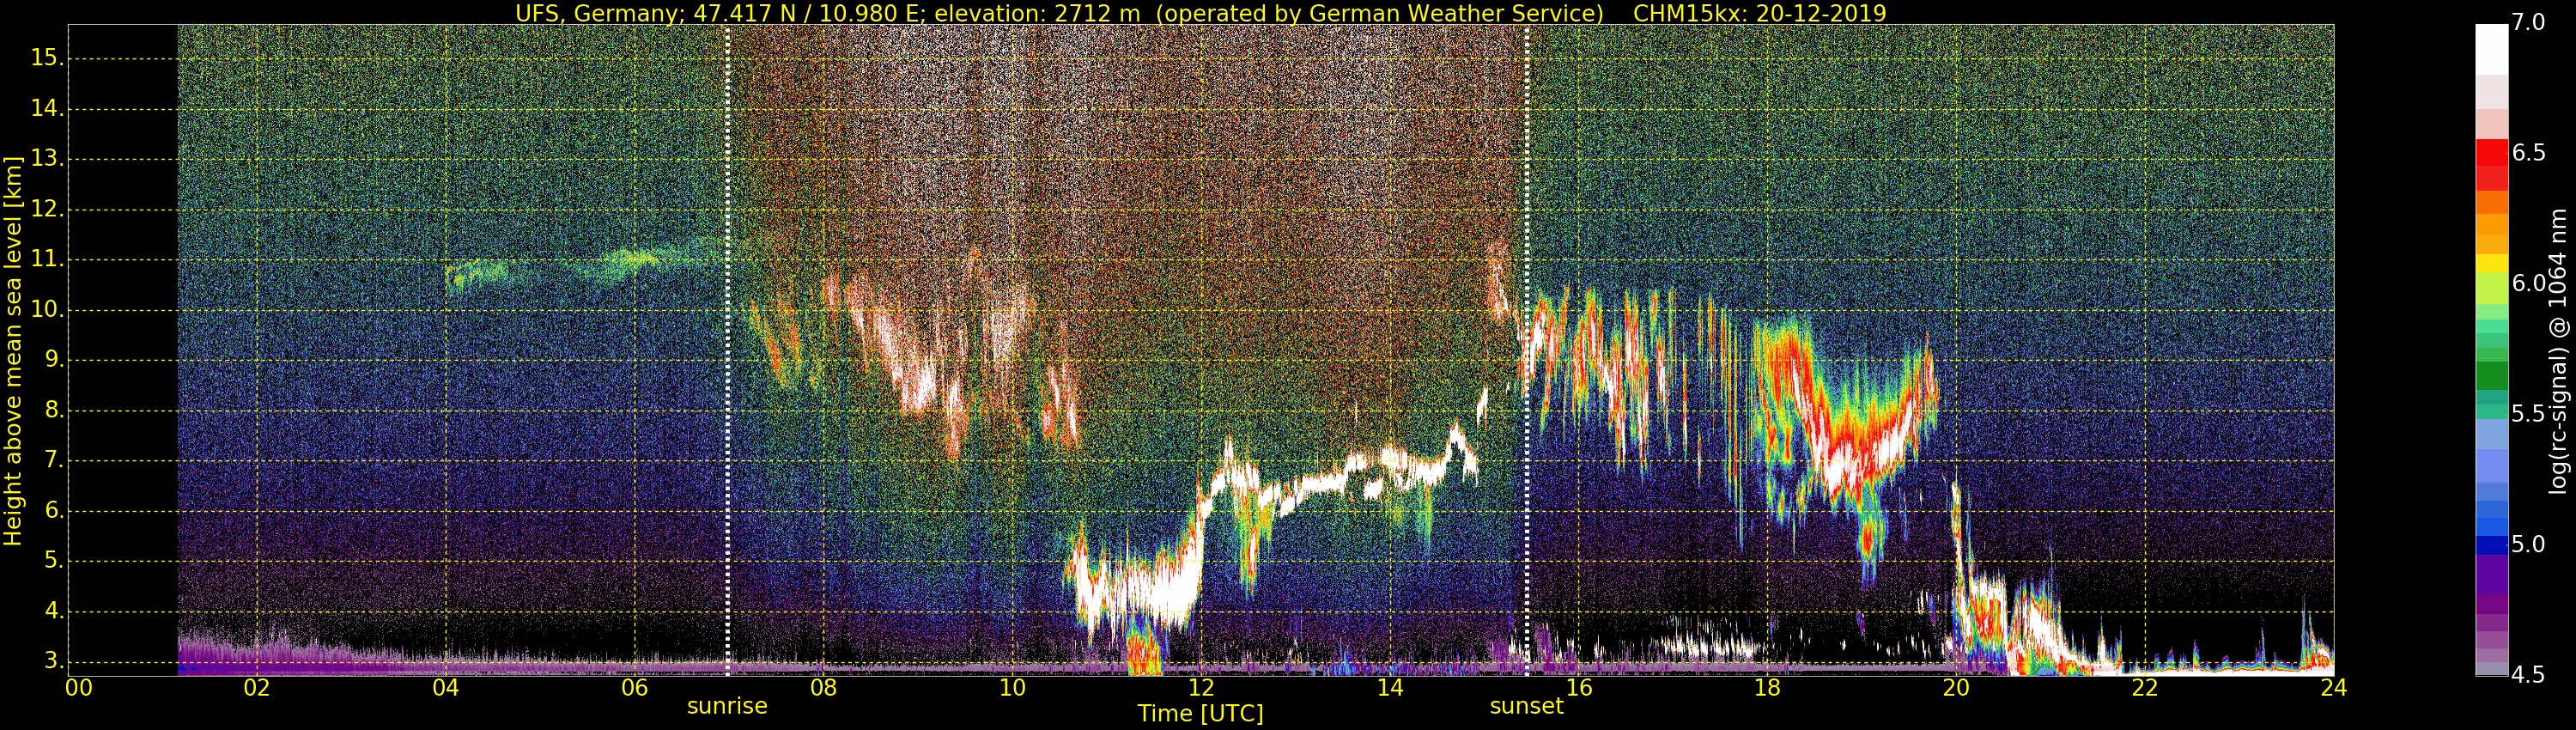
Task: Click the '22' time axis tick label
Action: coord(2145,688)
